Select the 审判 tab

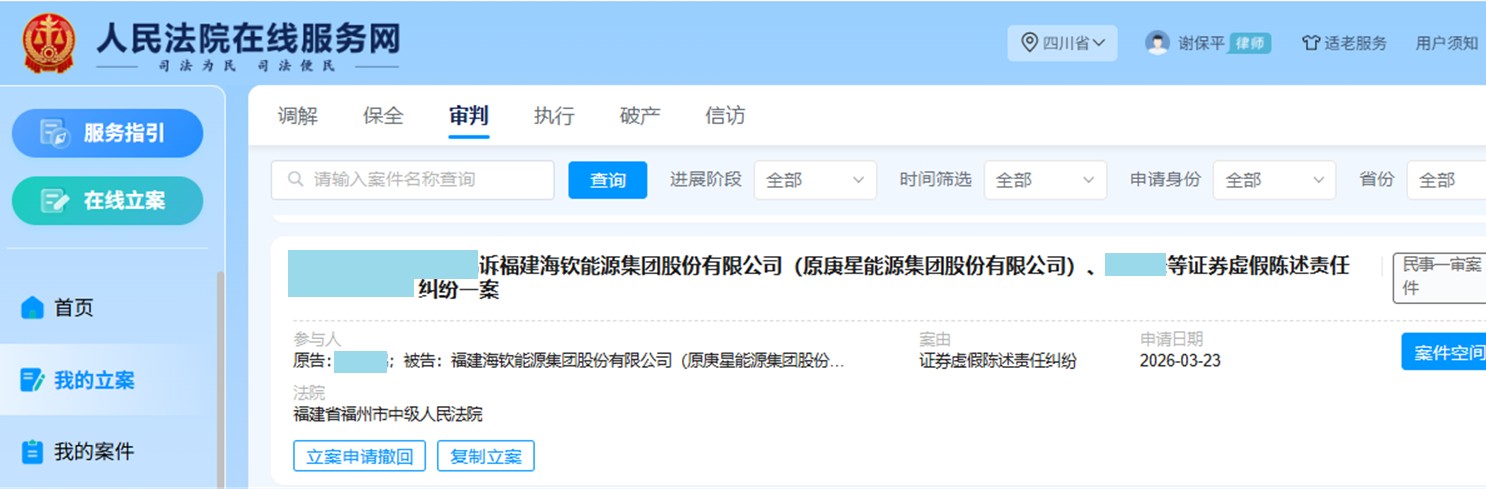[x=469, y=116]
